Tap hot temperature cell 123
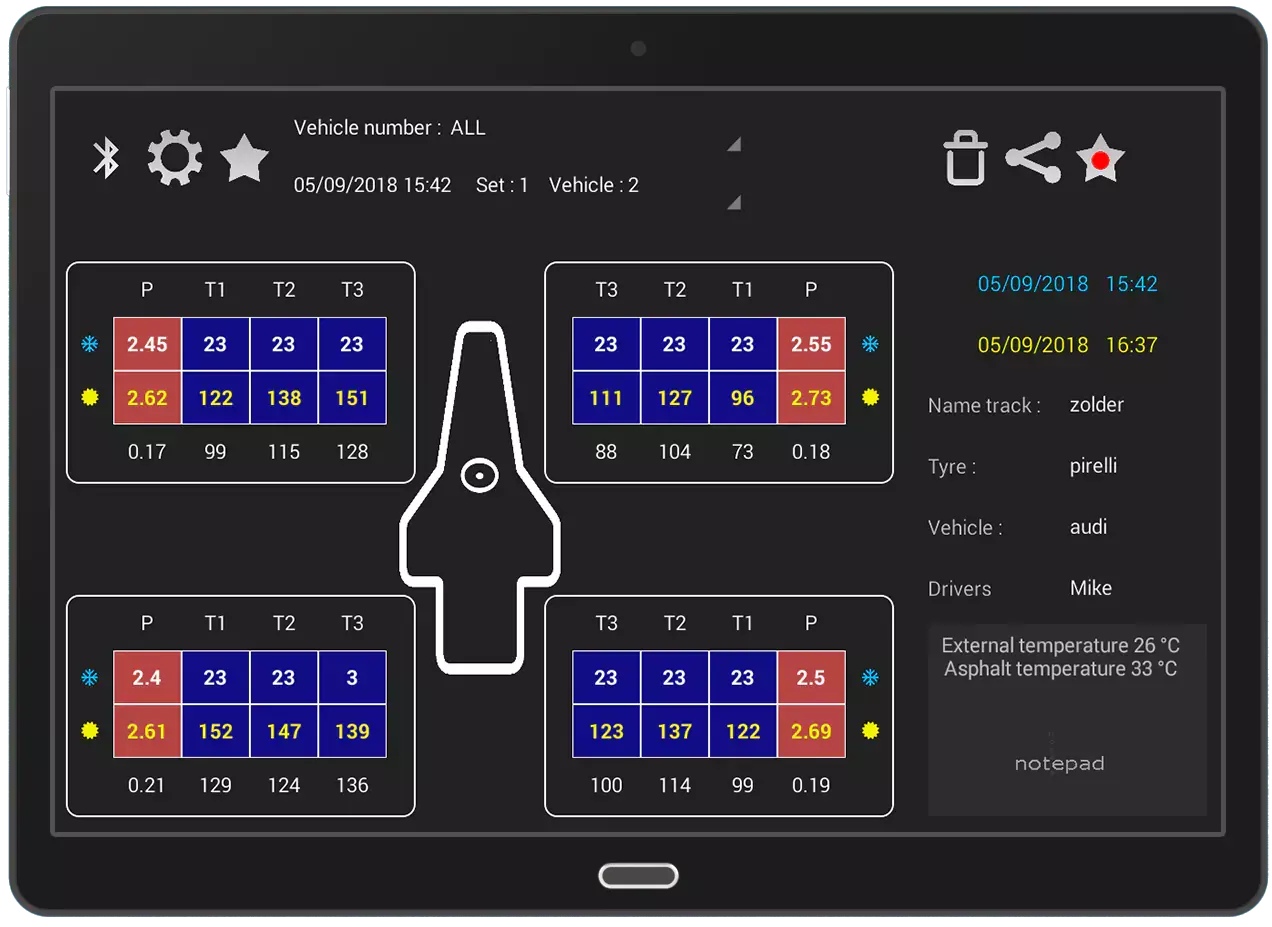1272x927 pixels. tap(606, 731)
